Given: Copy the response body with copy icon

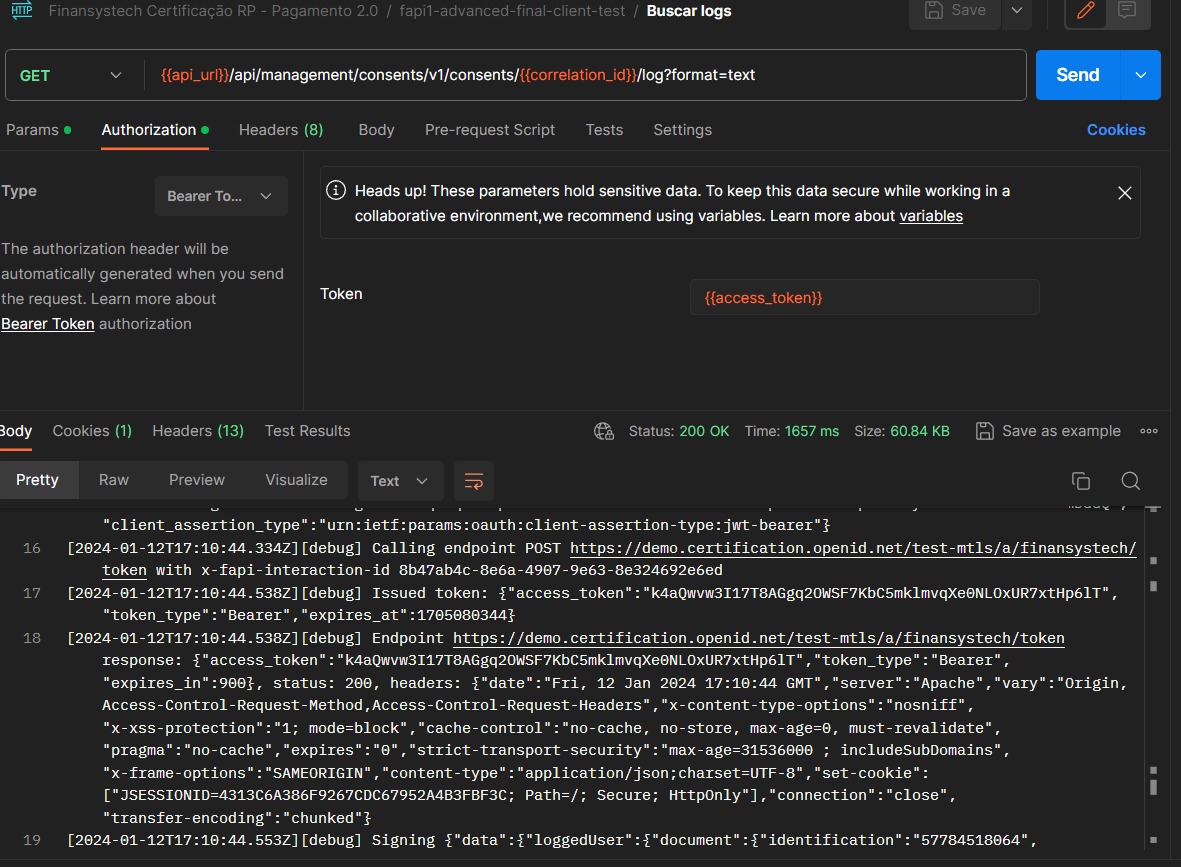Looking at the screenshot, I should [1080, 481].
